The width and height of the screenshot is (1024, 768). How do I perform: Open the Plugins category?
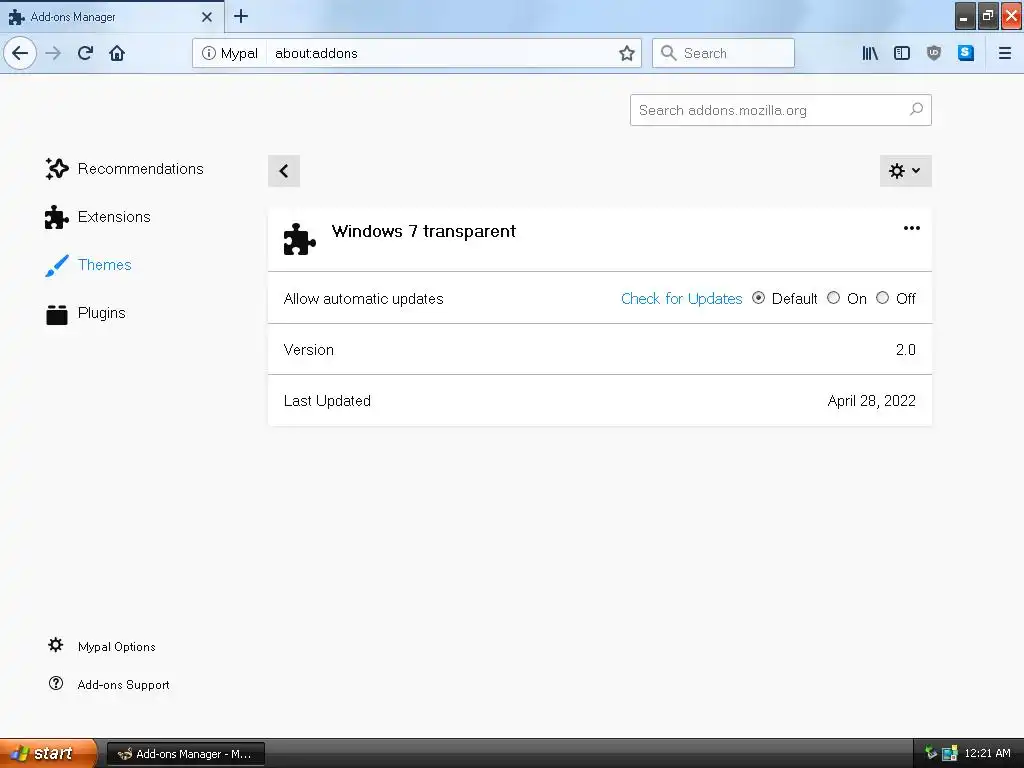pyautogui.click(x=86, y=313)
